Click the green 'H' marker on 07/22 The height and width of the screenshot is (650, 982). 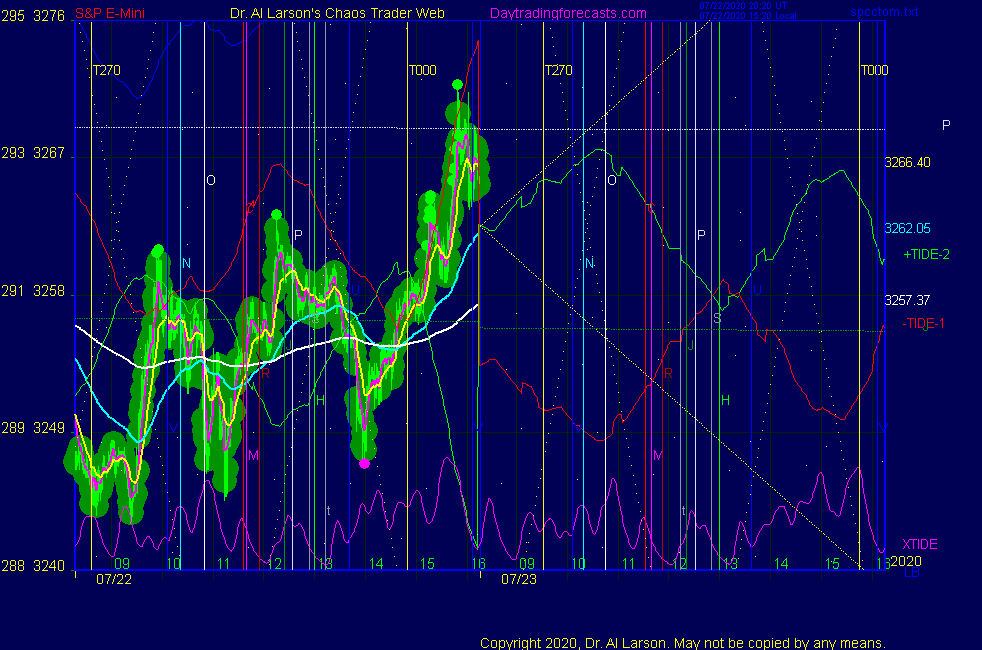tap(321, 401)
